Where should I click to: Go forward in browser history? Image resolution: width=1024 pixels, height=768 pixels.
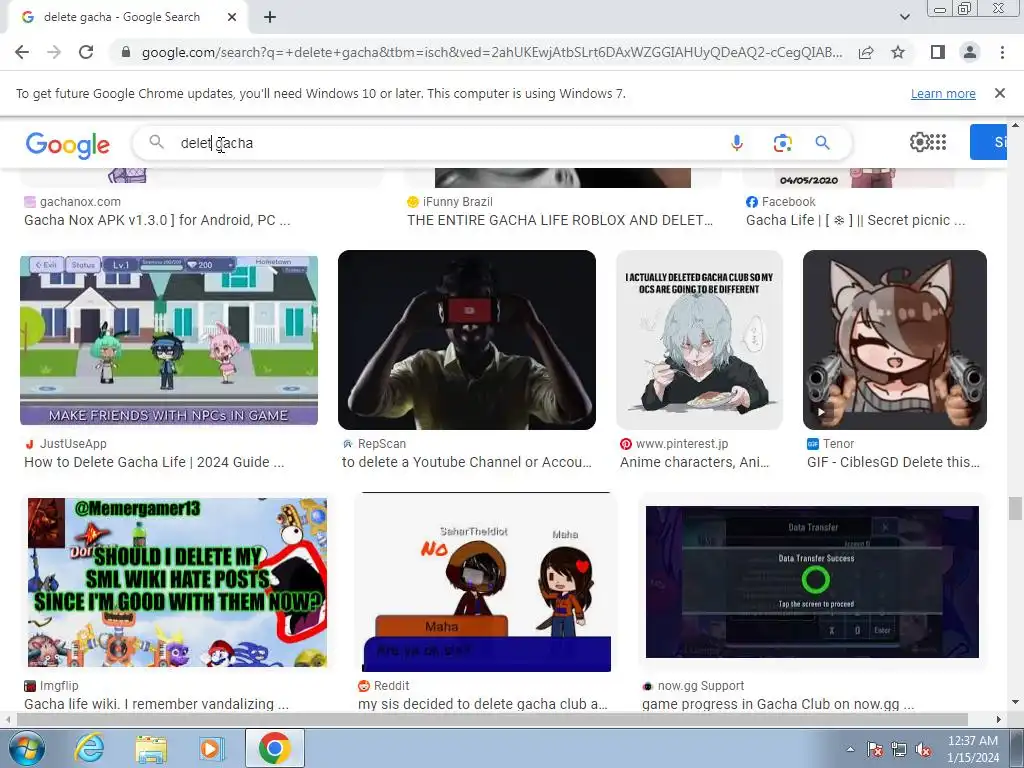pos(54,52)
